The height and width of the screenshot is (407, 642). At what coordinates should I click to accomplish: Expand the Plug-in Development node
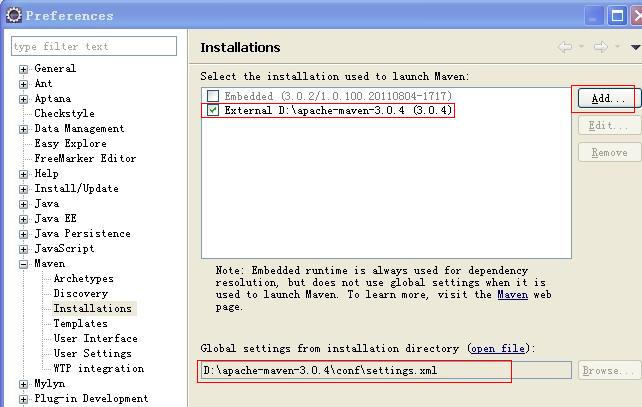[x=23, y=399]
